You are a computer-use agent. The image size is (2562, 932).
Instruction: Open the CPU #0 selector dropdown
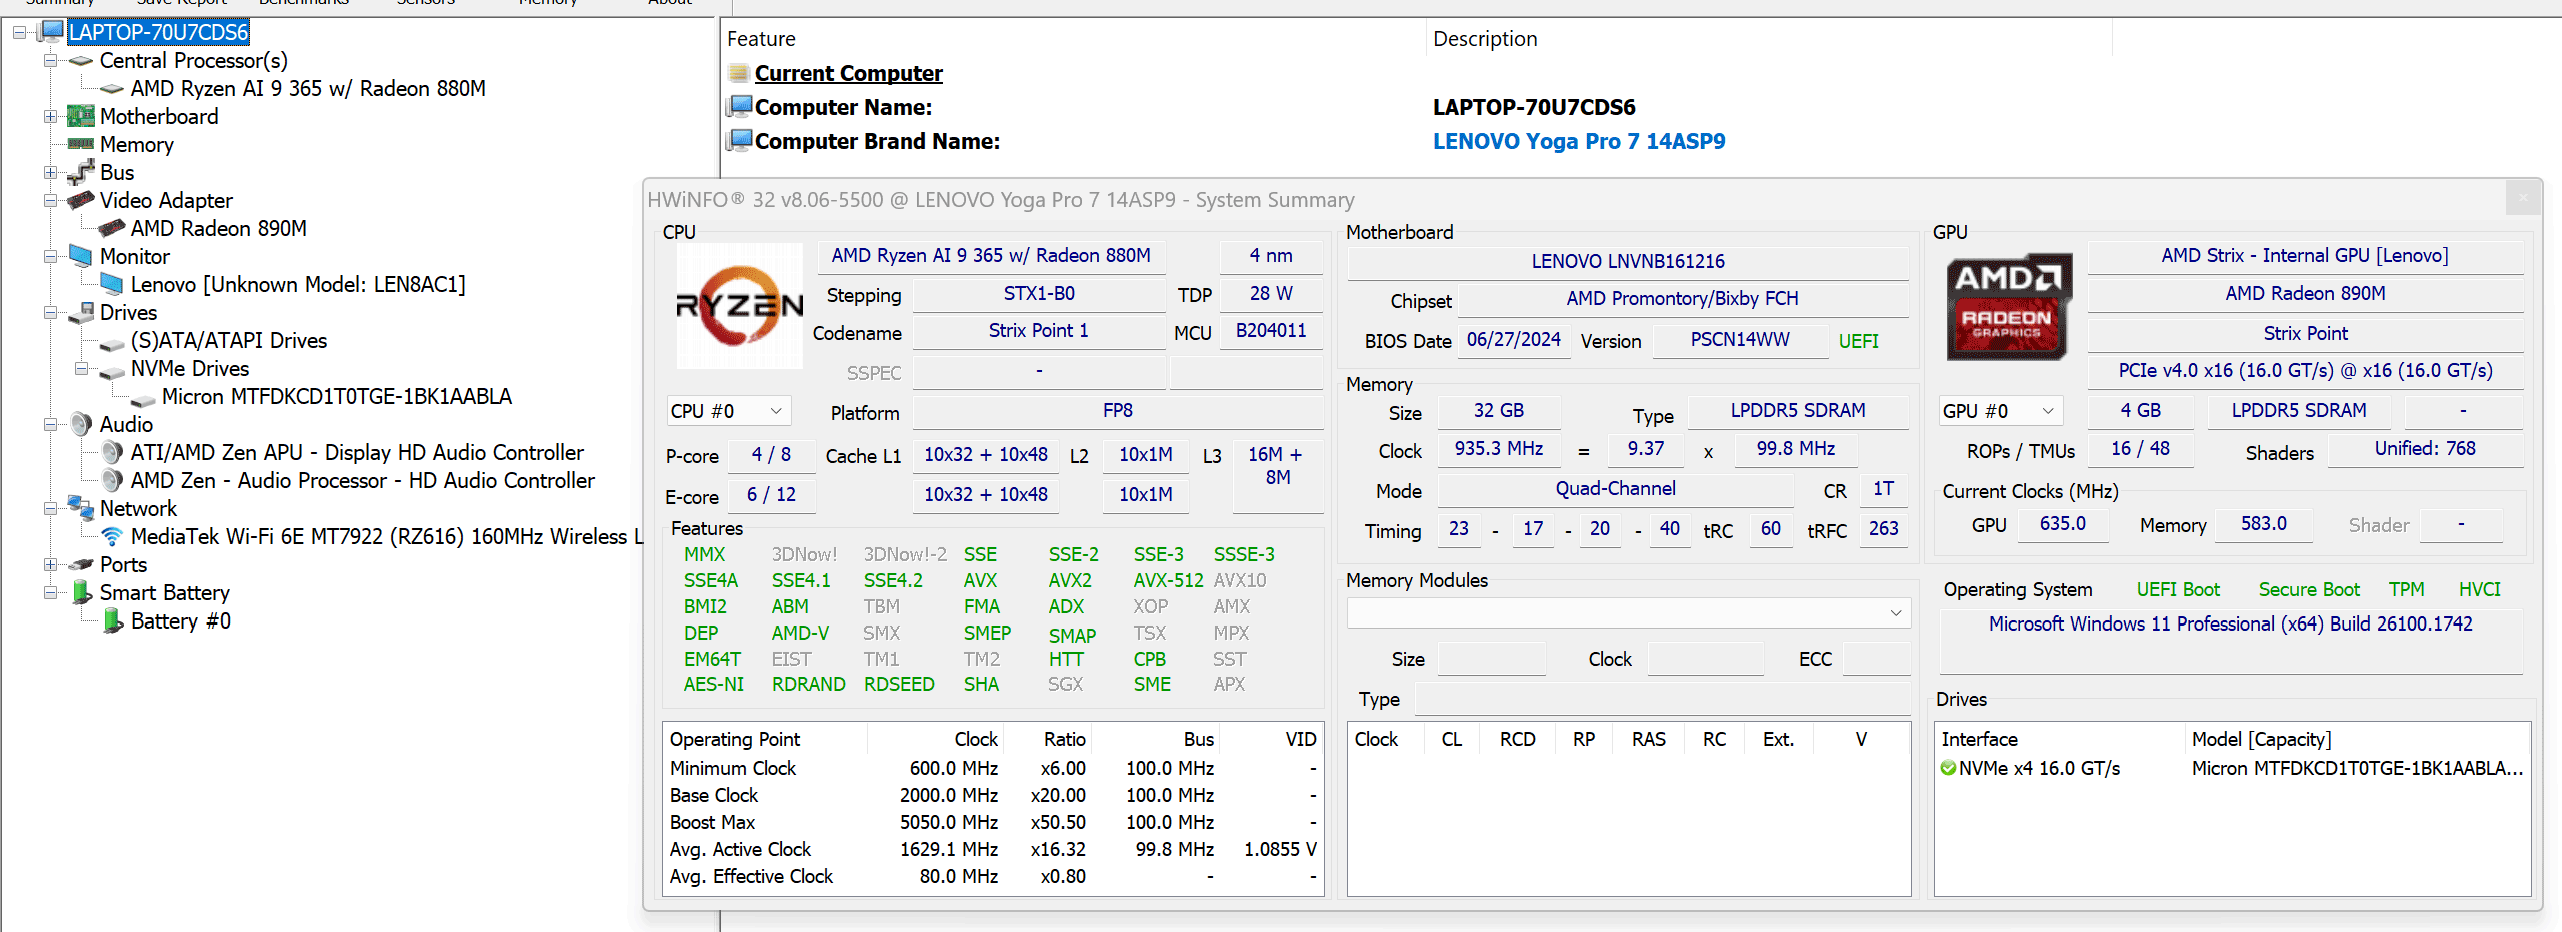coord(775,410)
